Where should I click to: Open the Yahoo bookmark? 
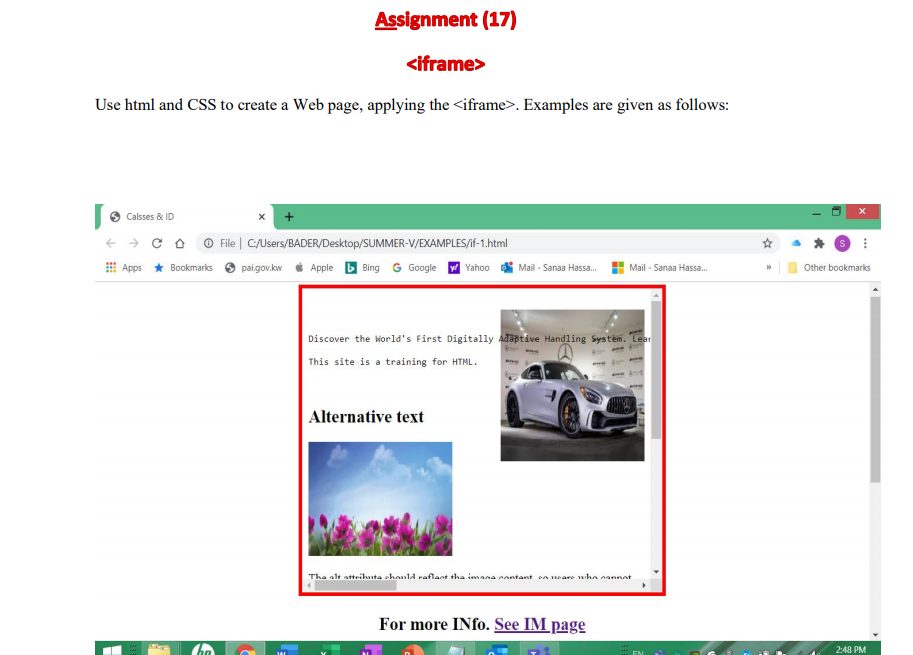pyautogui.click(x=469, y=268)
